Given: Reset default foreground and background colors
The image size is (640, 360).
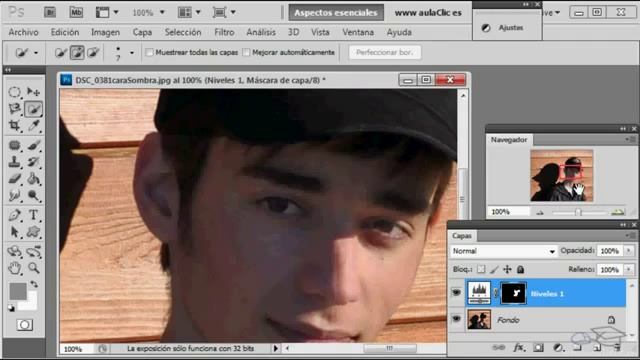Looking at the screenshot, I should pos(11,308).
